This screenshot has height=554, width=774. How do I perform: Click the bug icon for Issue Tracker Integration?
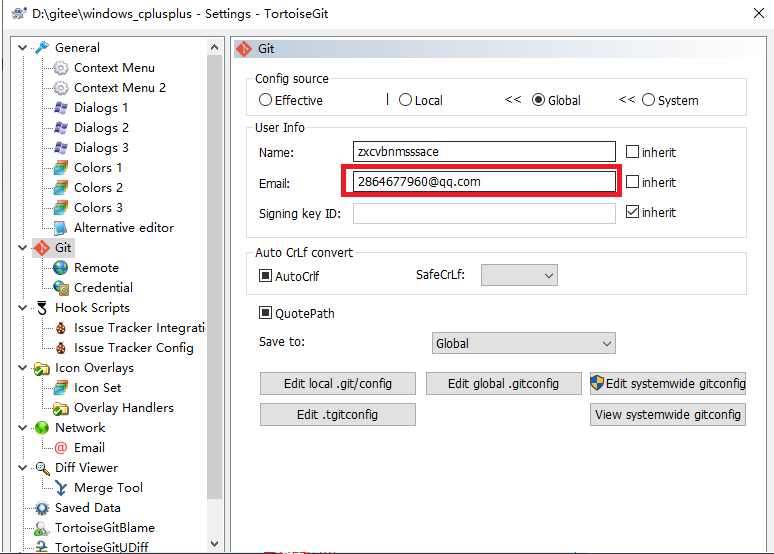pyautogui.click(x=61, y=328)
